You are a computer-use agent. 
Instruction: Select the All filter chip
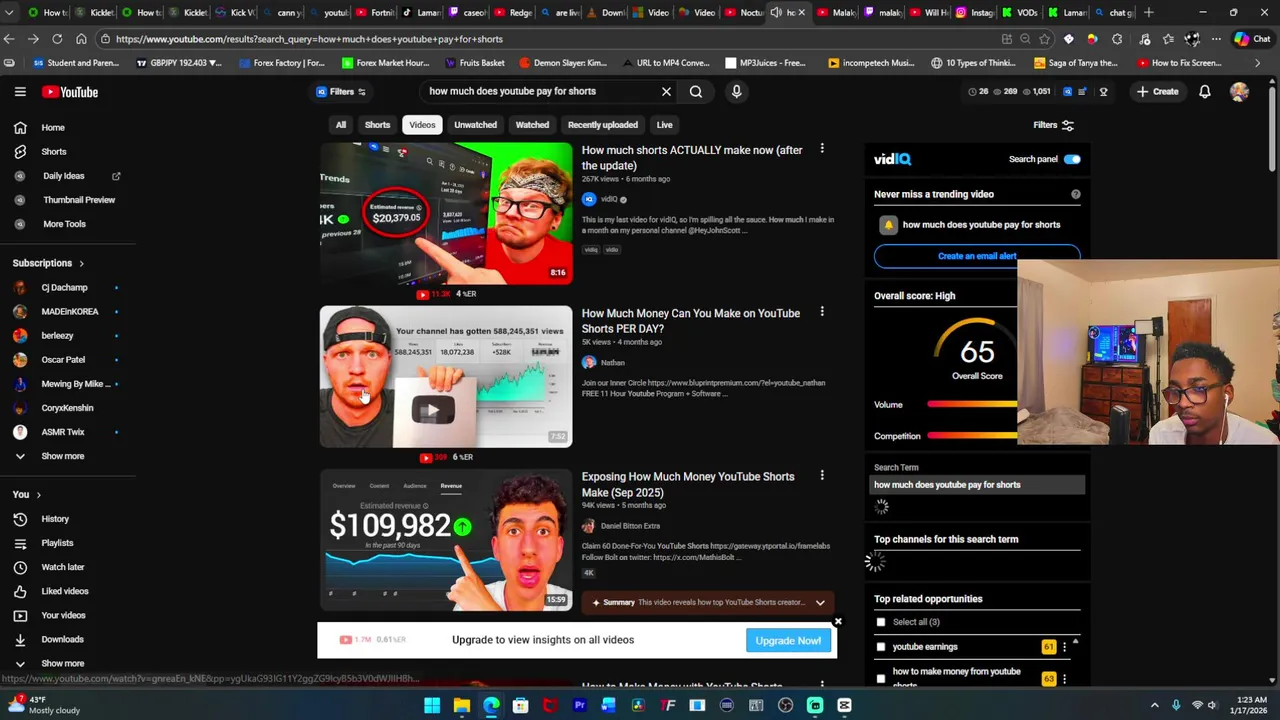341,125
